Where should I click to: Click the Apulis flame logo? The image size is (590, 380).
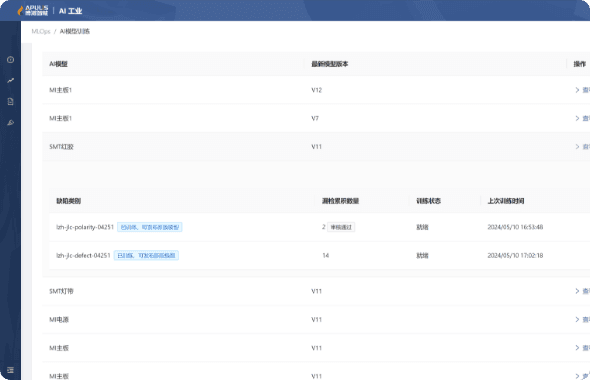coord(20,11)
